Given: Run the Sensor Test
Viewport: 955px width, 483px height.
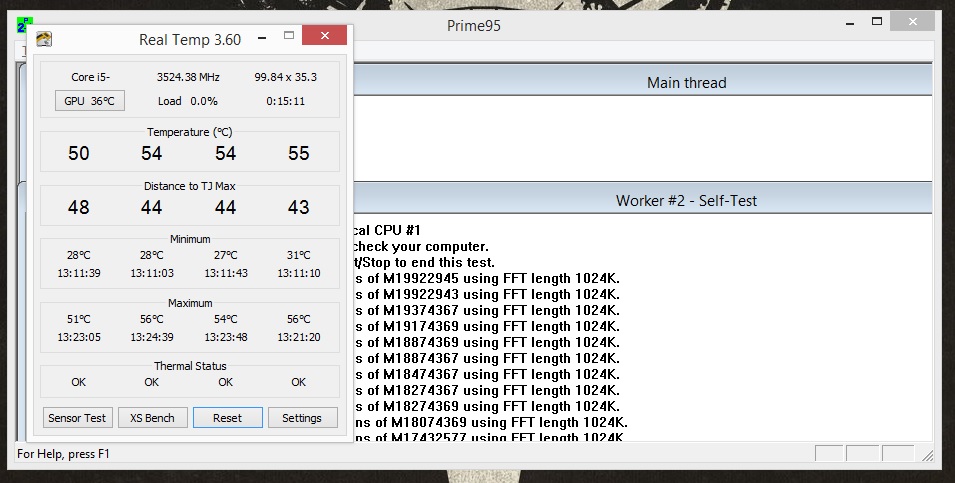Looking at the screenshot, I should (78, 418).
